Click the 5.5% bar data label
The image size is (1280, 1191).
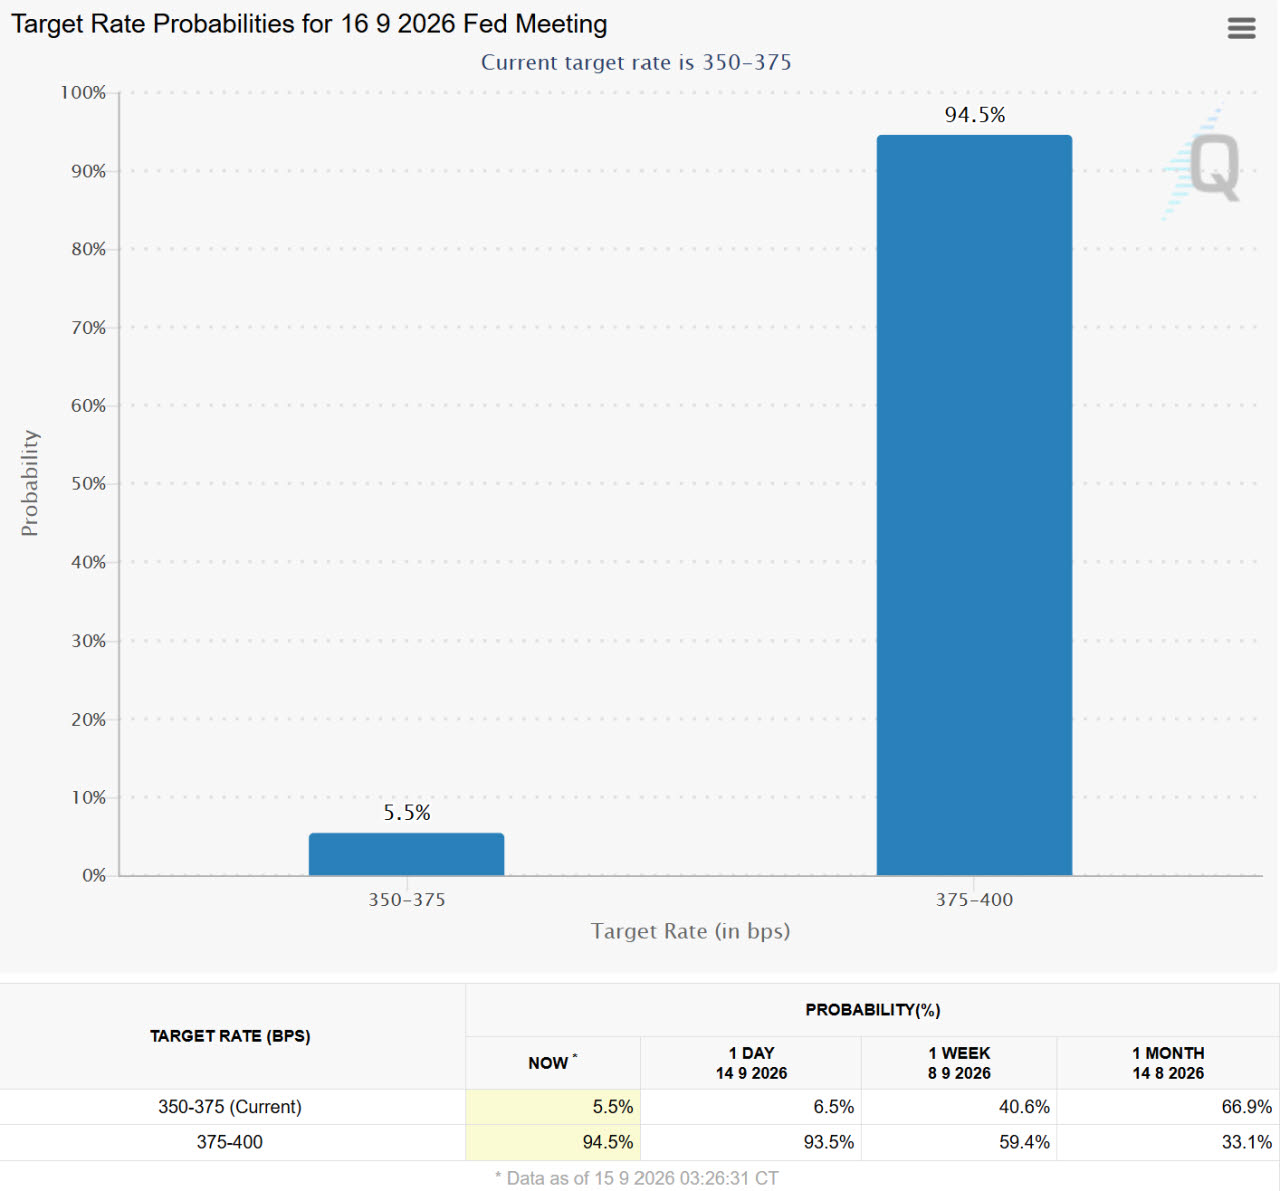pyautogui.click(x=407, y=813)
